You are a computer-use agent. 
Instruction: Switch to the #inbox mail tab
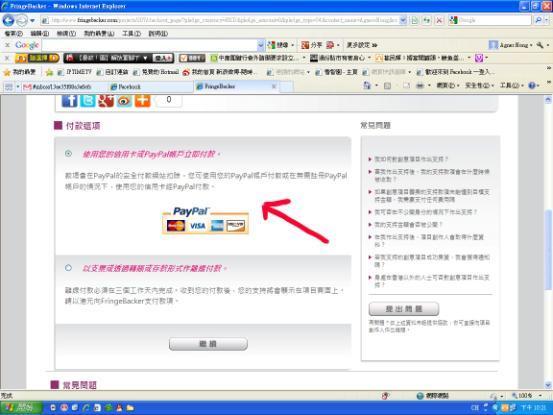63,87
